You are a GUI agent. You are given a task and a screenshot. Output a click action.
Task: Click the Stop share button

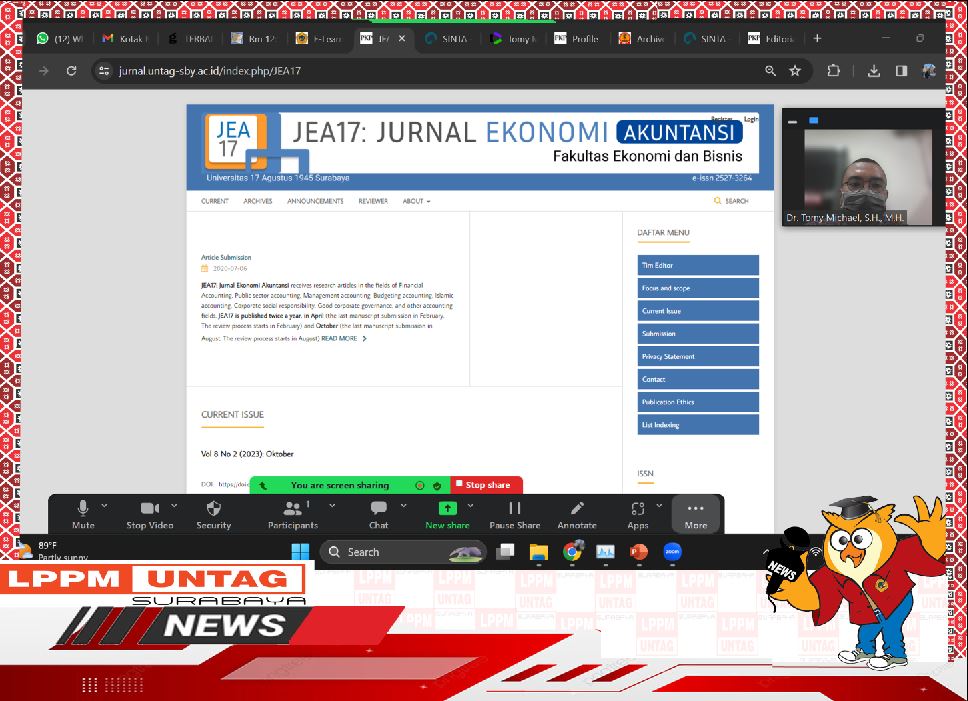(x=487, y=485)
